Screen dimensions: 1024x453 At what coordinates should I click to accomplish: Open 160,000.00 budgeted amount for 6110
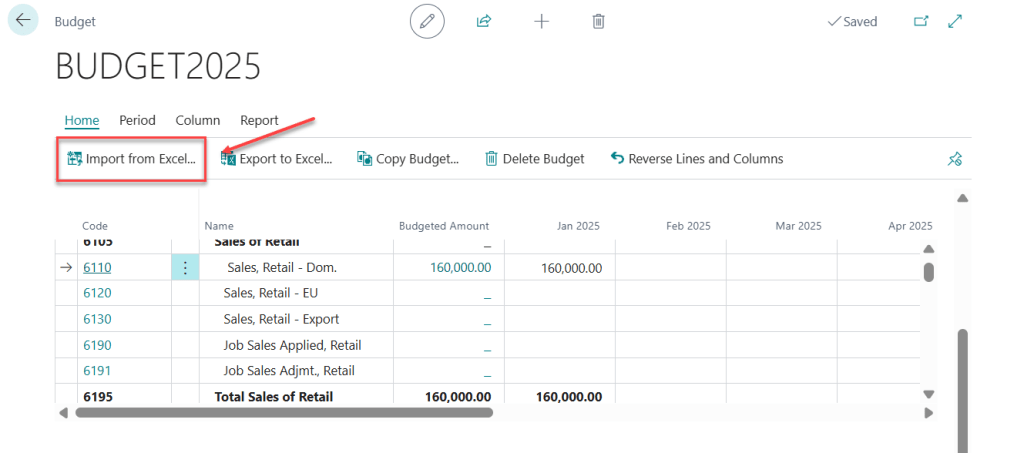(460, 268)
